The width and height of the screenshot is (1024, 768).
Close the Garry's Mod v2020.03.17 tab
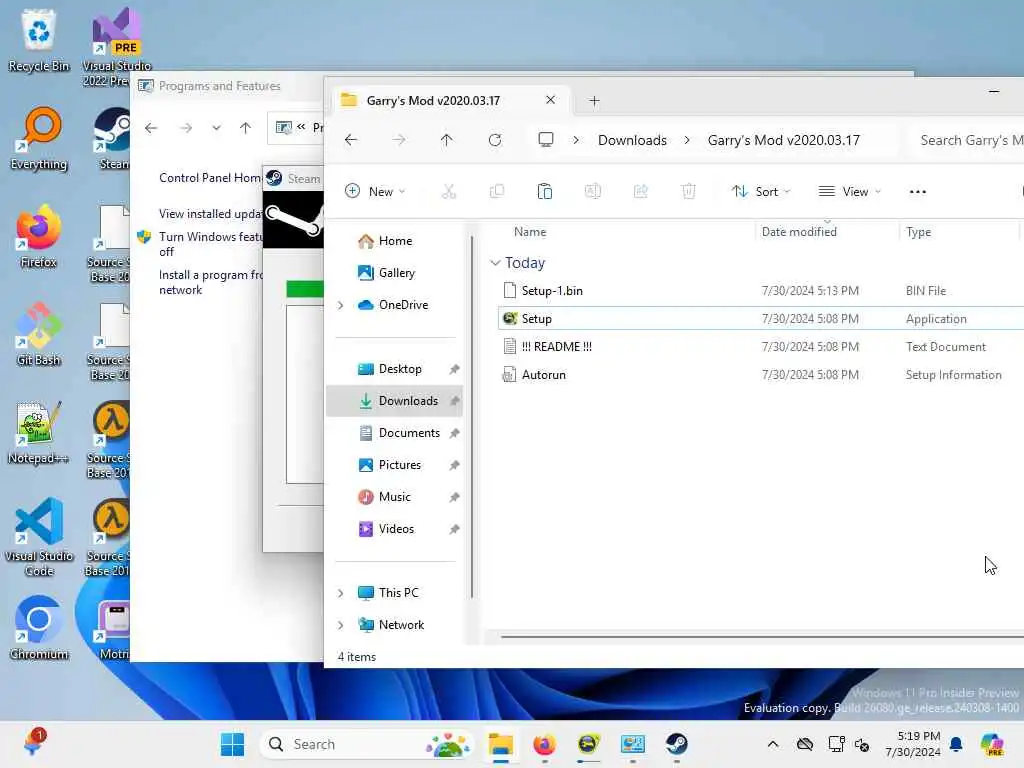[x=551, y=100]
